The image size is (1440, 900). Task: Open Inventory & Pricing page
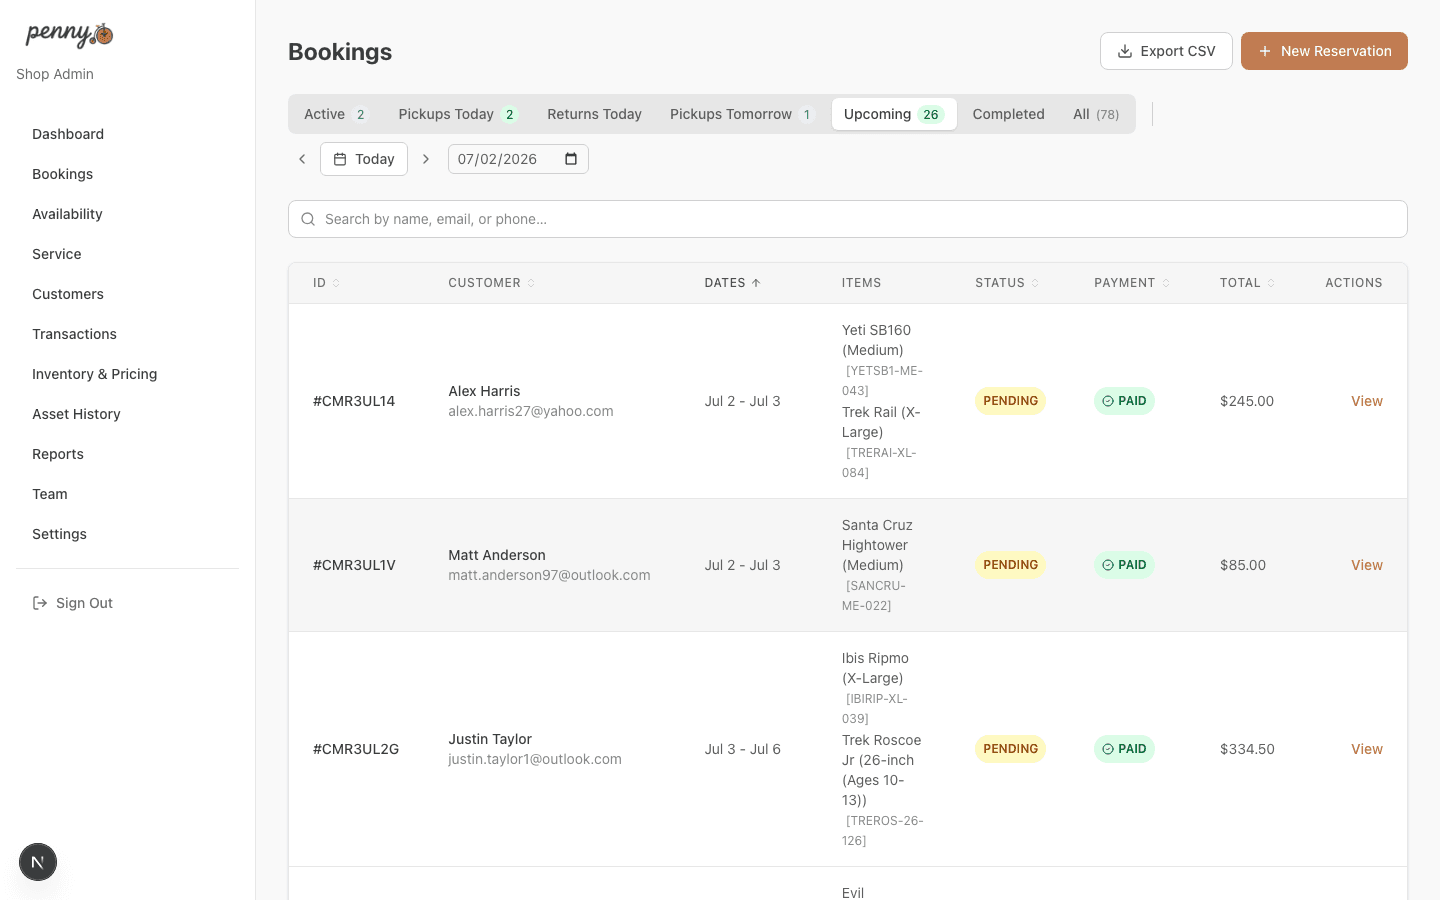95,374
